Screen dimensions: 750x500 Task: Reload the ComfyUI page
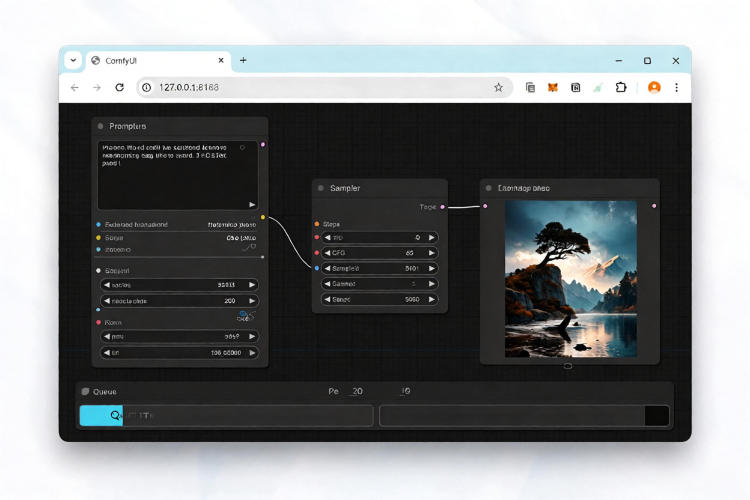tap(120, 88)
